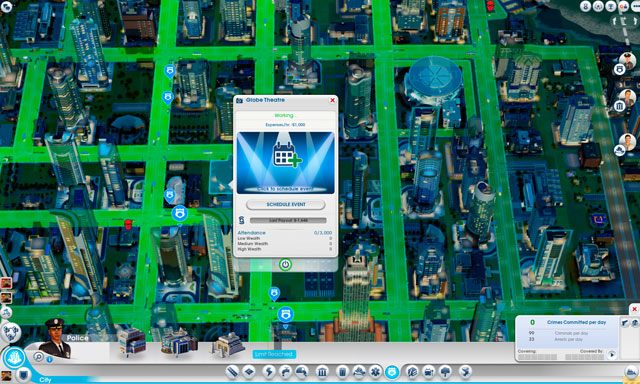Open the Government columns-building icon

click(322, 372)
